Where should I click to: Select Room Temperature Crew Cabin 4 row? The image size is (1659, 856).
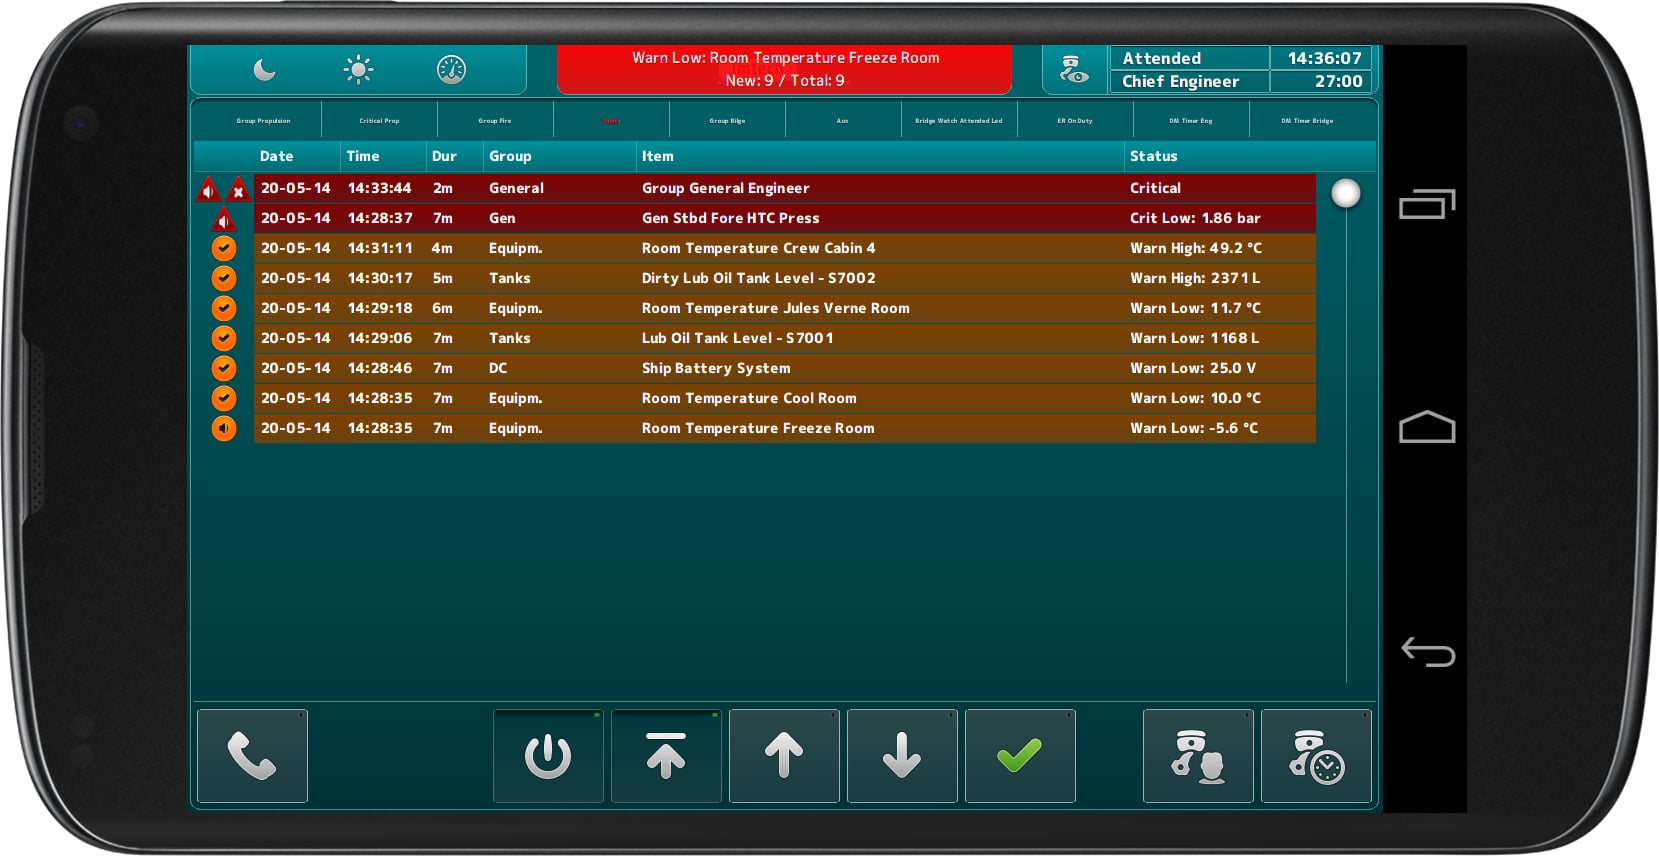[x=785, y=248]
